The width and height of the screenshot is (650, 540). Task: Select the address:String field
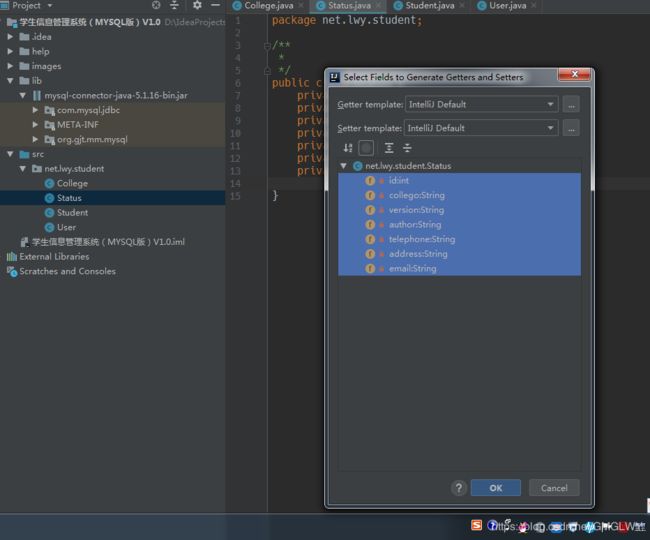click(x=459, y=254)
